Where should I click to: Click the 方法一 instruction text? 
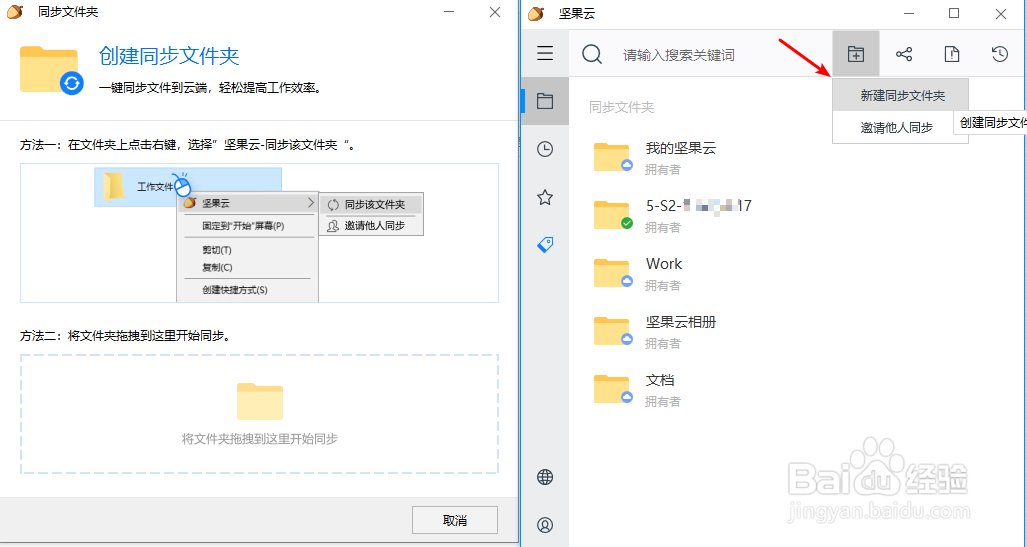[190, 145]
